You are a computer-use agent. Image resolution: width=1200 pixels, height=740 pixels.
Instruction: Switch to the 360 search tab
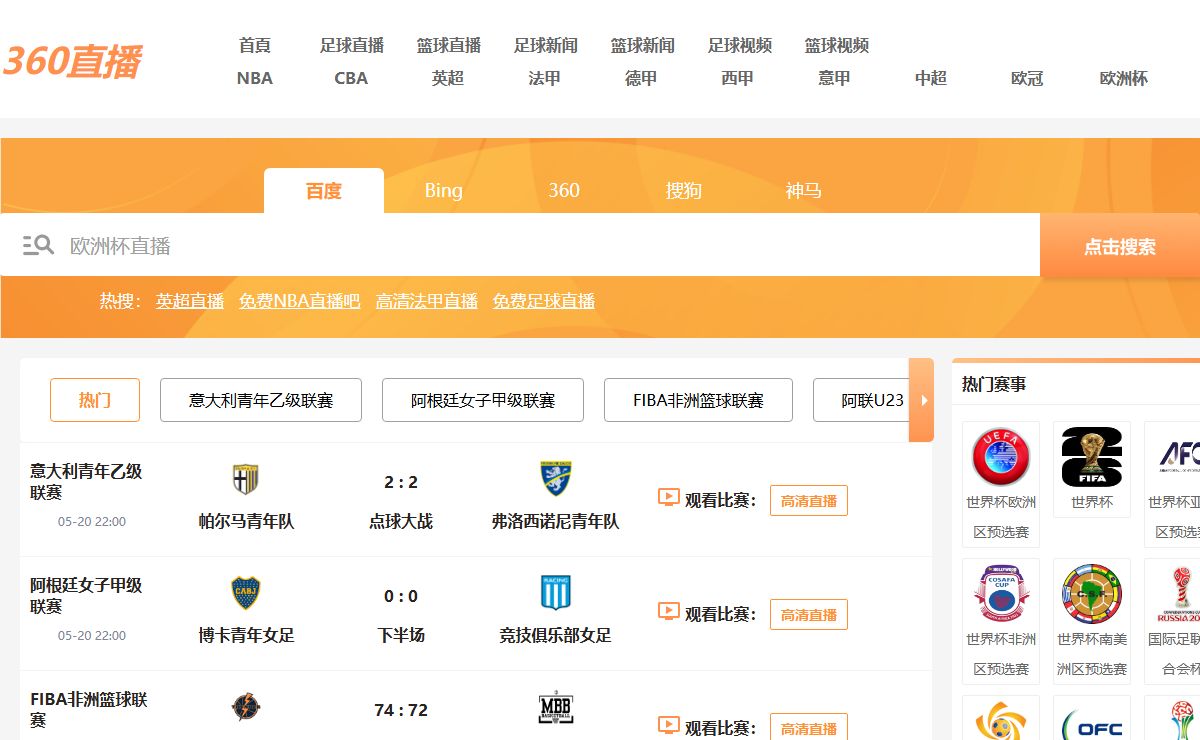[x=564, y=190]
